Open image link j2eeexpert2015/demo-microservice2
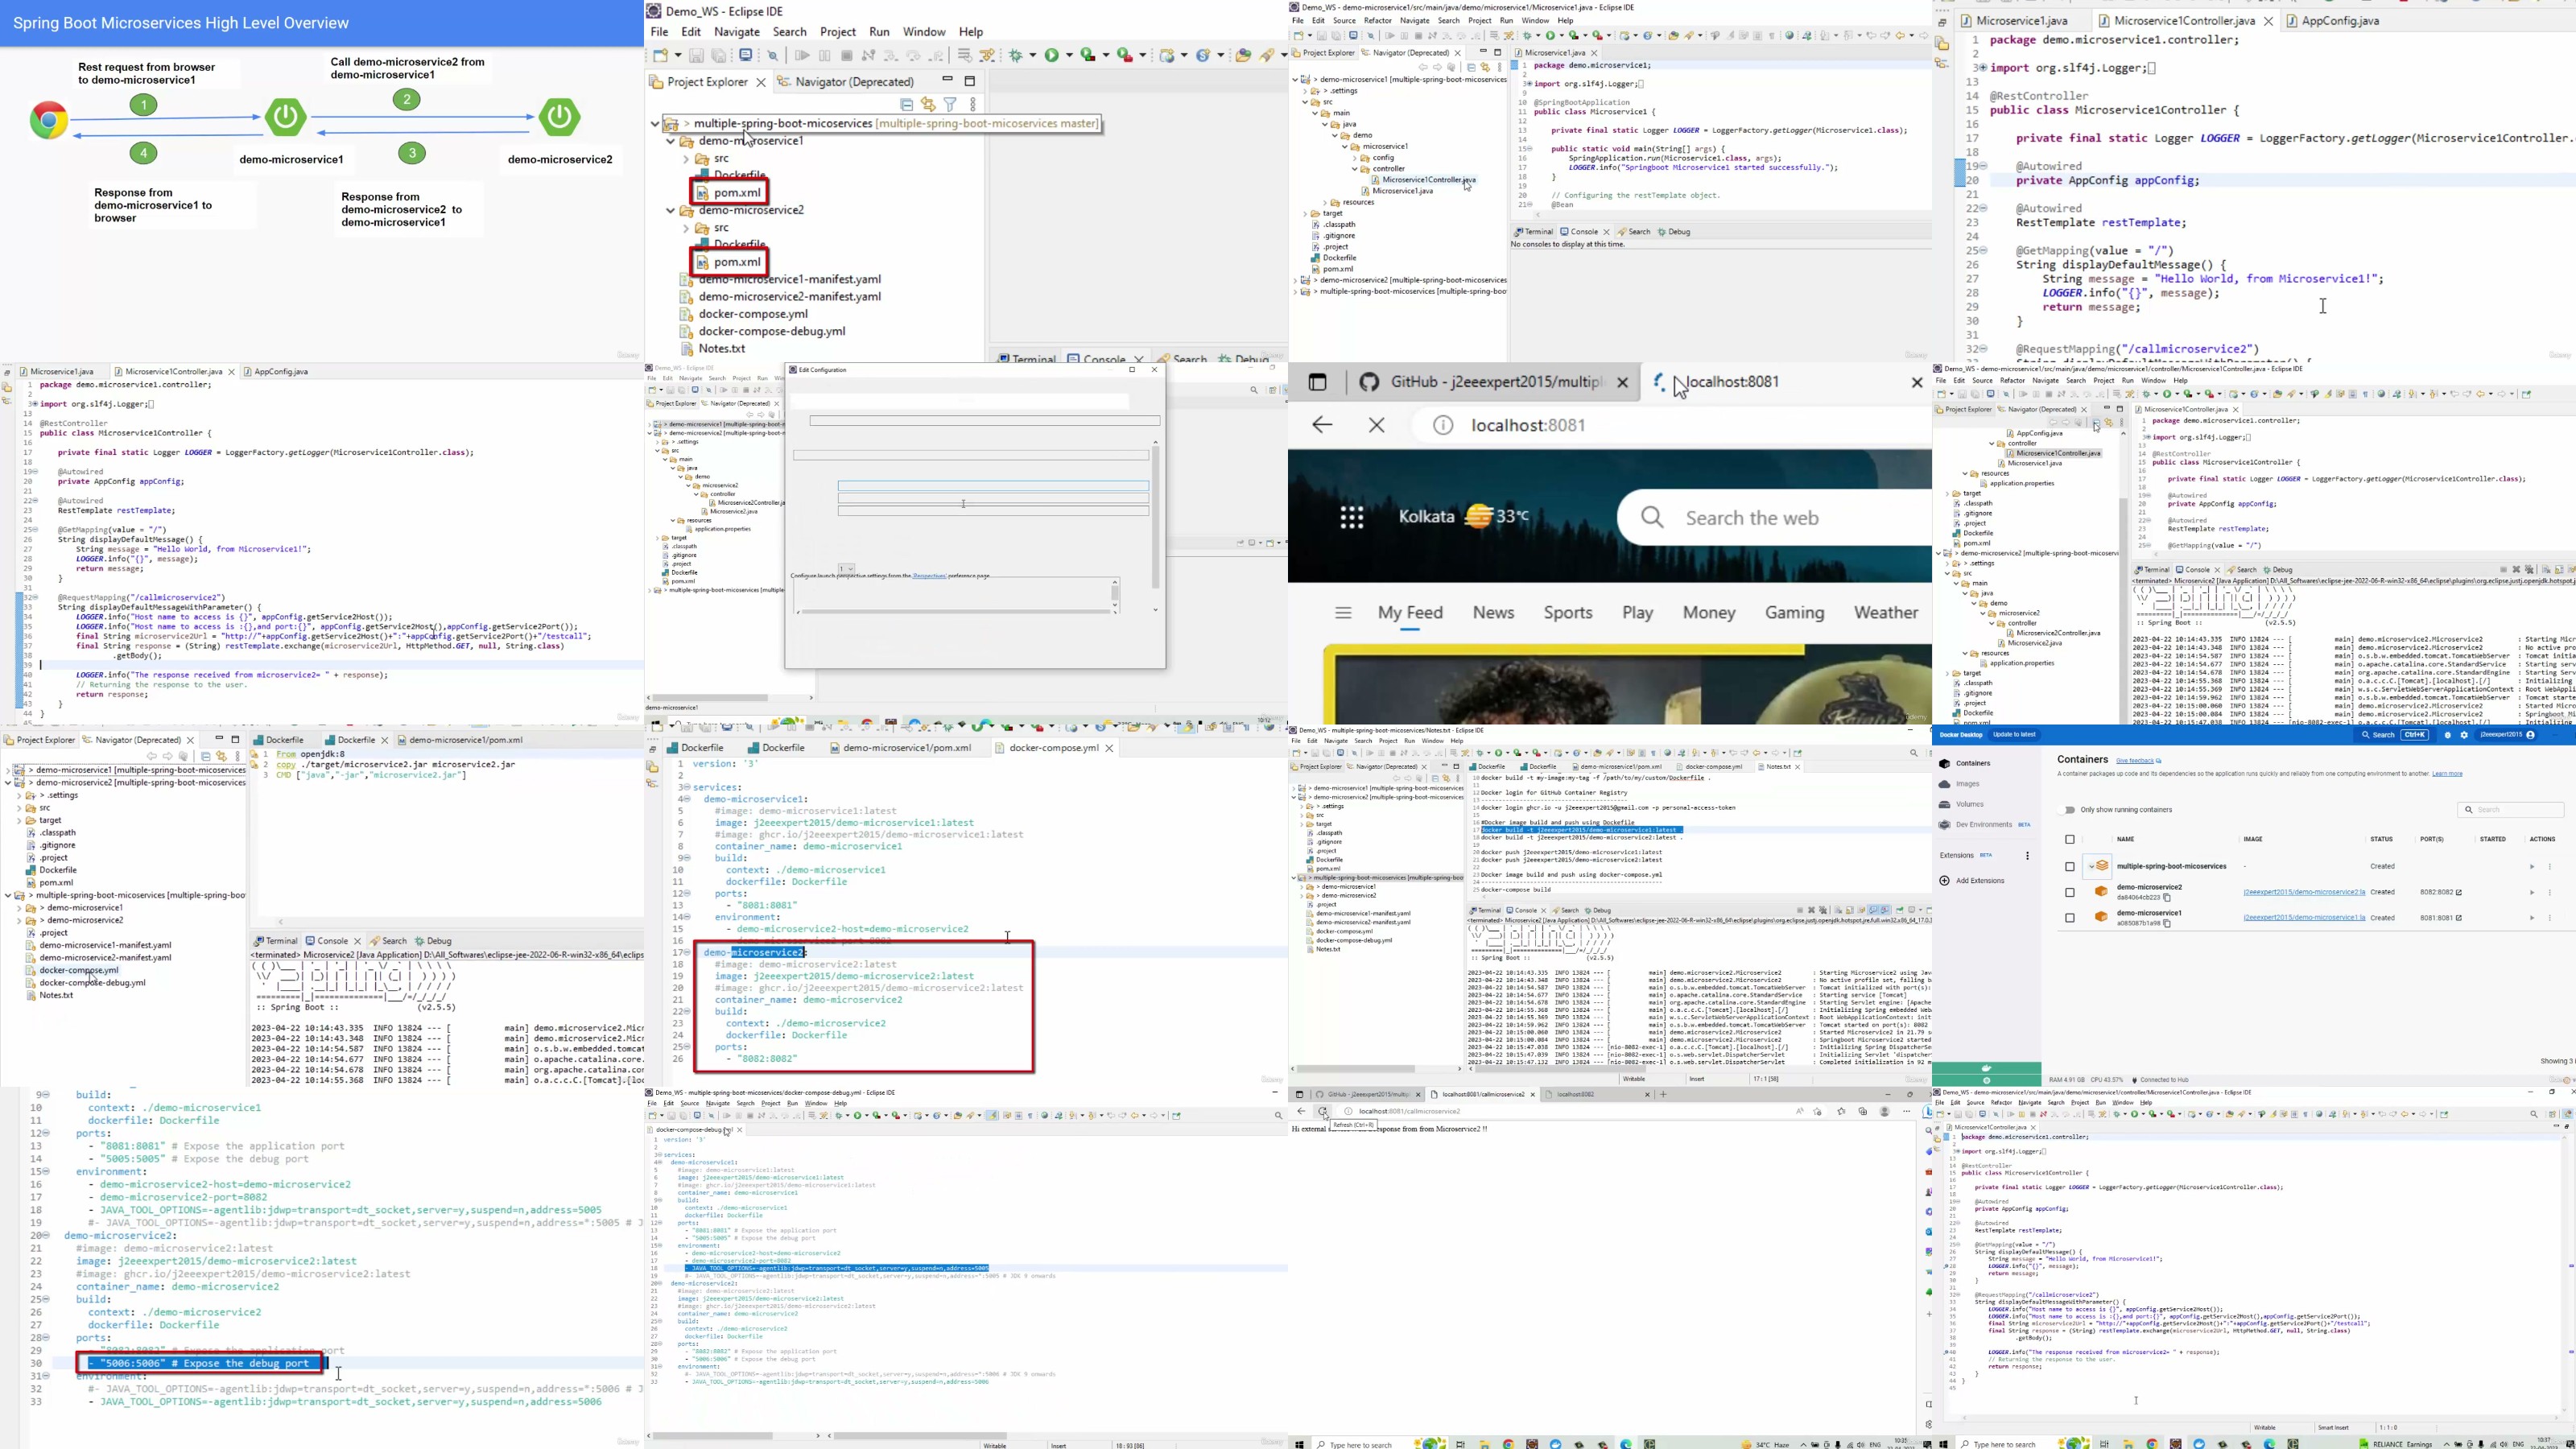 point(2304,892)
